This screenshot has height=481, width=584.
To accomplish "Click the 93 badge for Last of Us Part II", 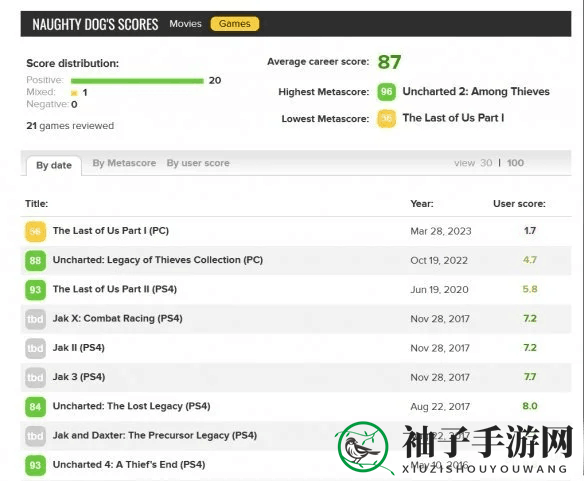I will click(x=35, y=290).
